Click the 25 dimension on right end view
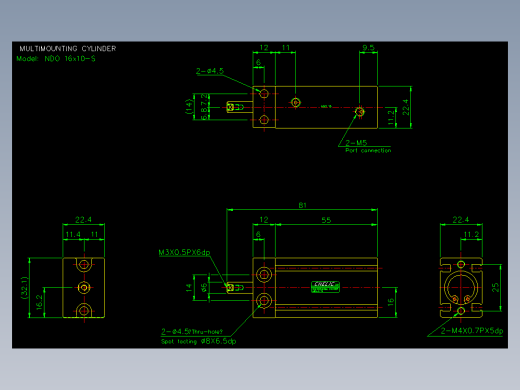Screen dimensions: 520x390 495,287
